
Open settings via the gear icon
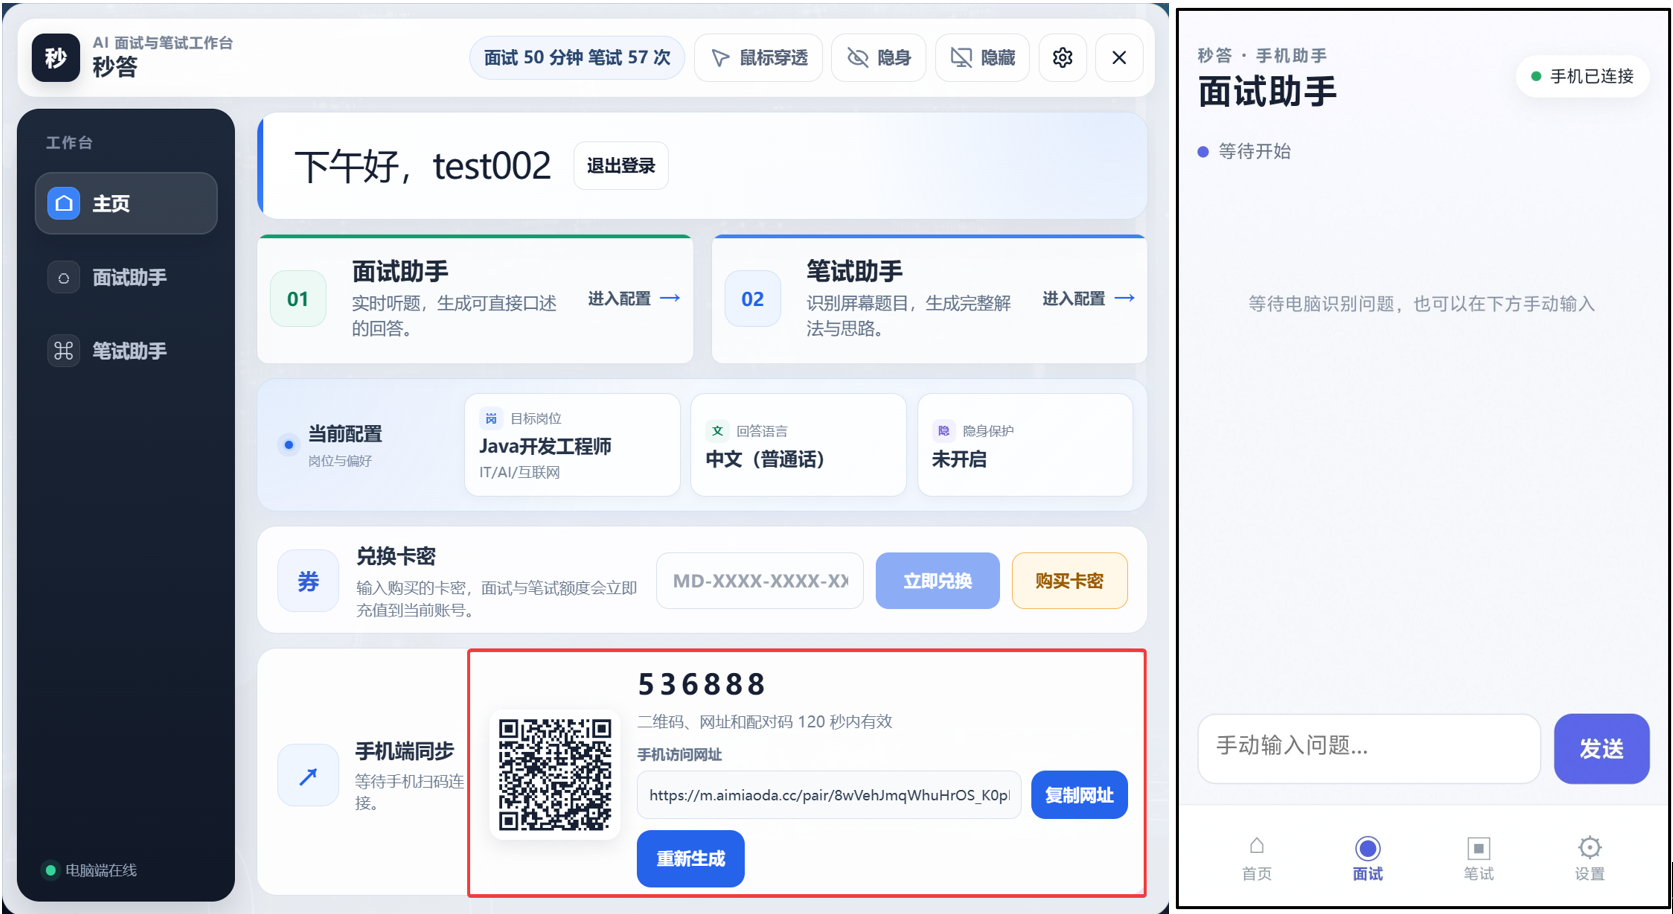pyautogui.click(x=1063, y=58)
